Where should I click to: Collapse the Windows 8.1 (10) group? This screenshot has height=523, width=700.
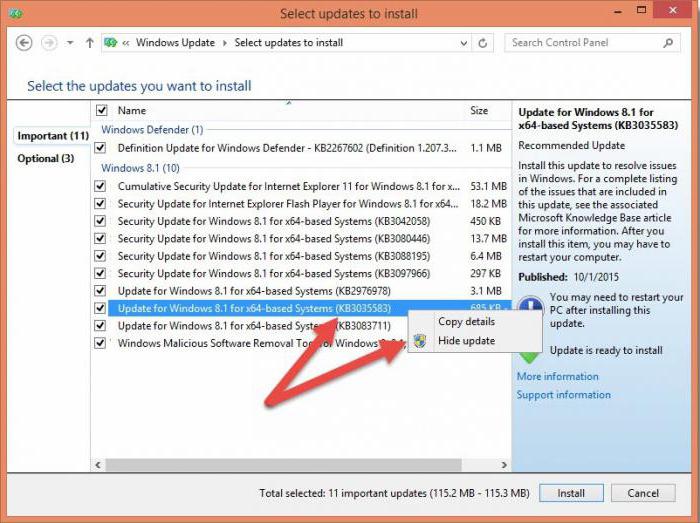coord(140,168)
